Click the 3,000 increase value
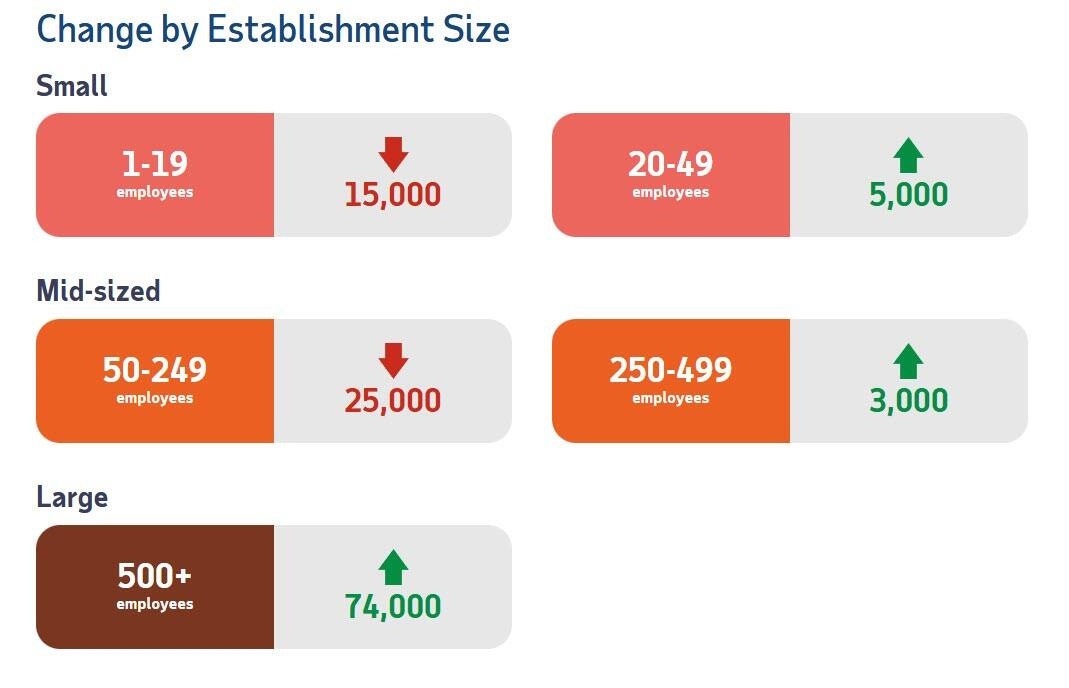 coord(908,401)
